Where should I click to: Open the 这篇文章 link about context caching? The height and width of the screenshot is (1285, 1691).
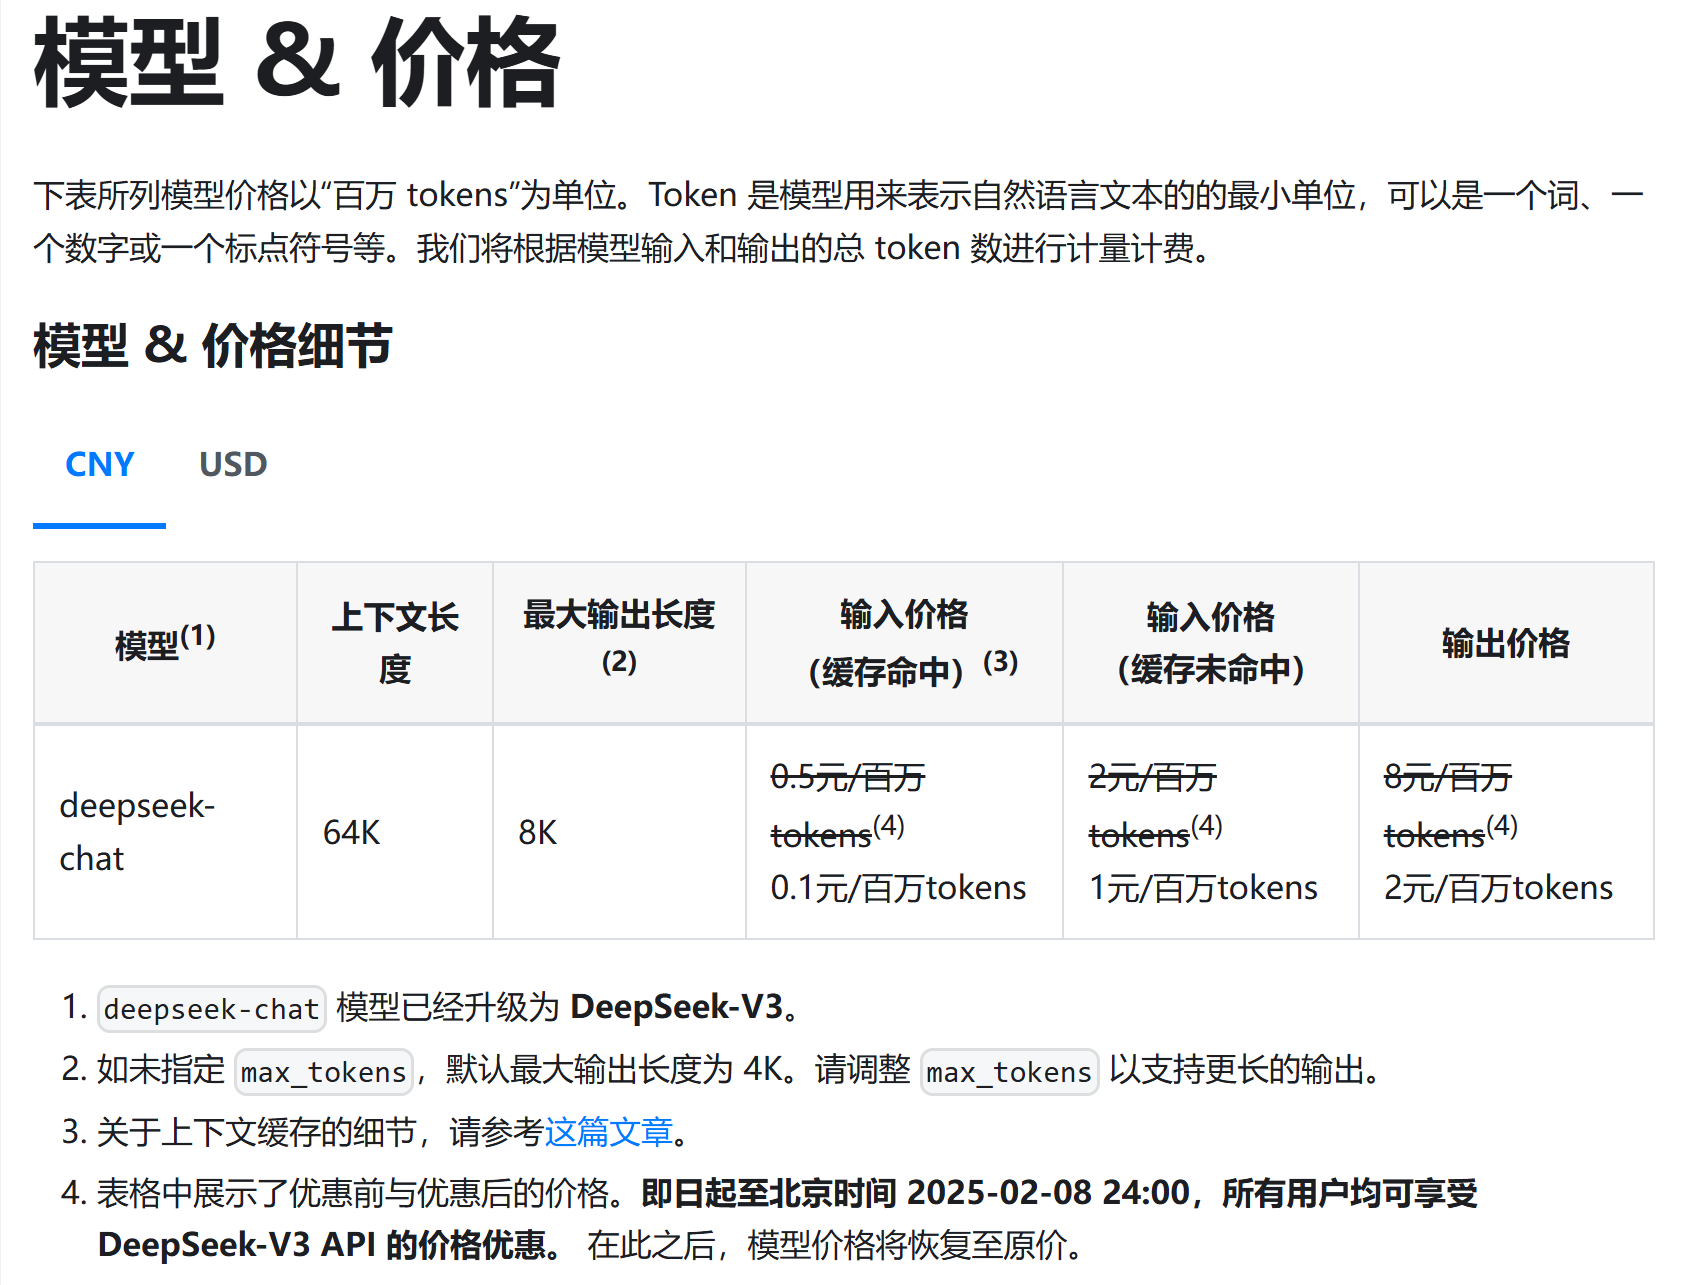click(x=609, y=1132)
